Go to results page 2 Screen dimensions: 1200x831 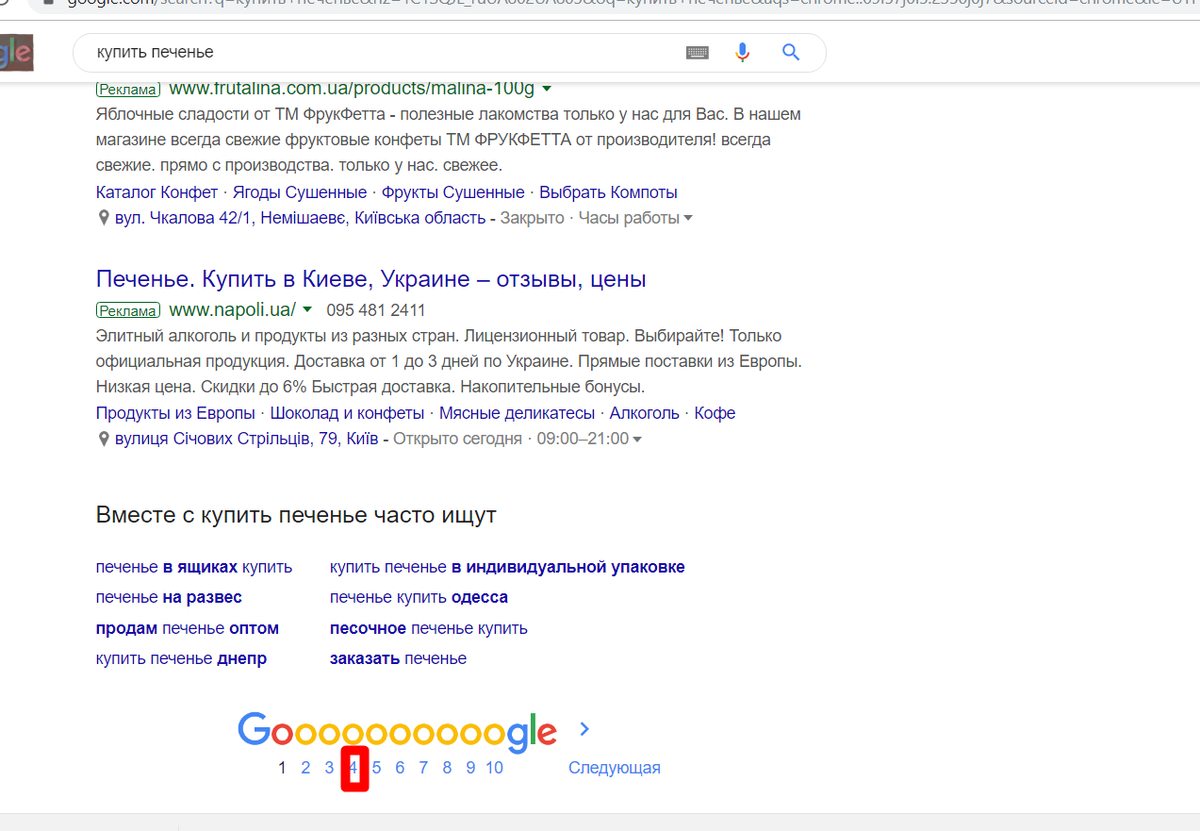[306, 768]
